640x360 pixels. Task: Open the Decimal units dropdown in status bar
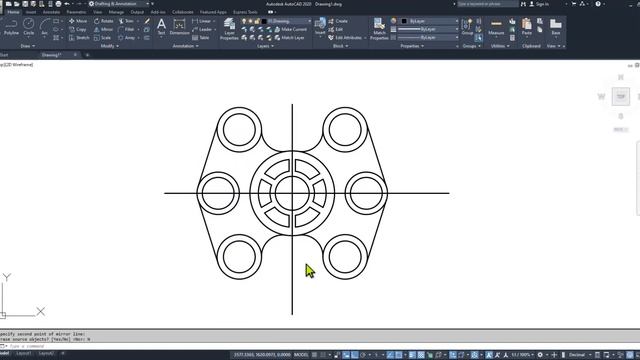[579, 355]
